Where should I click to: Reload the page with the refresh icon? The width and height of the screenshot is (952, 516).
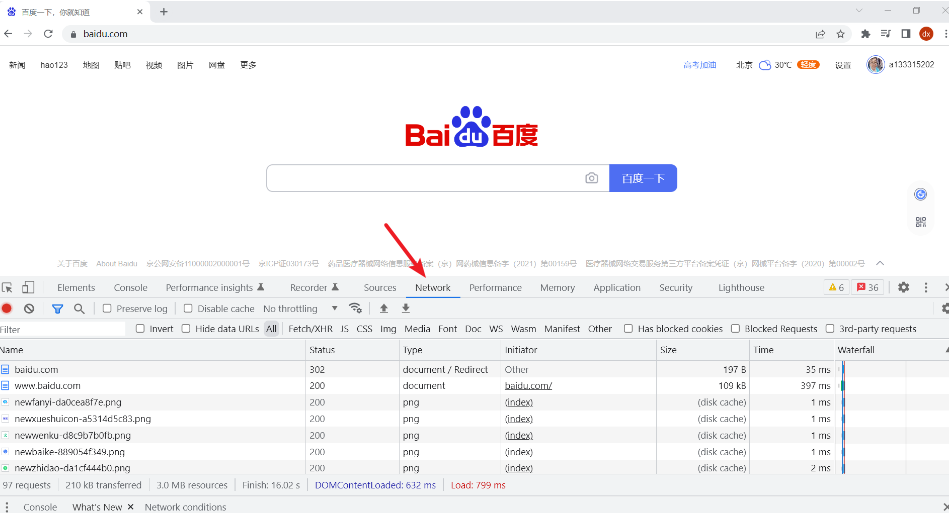click(49, 34)
